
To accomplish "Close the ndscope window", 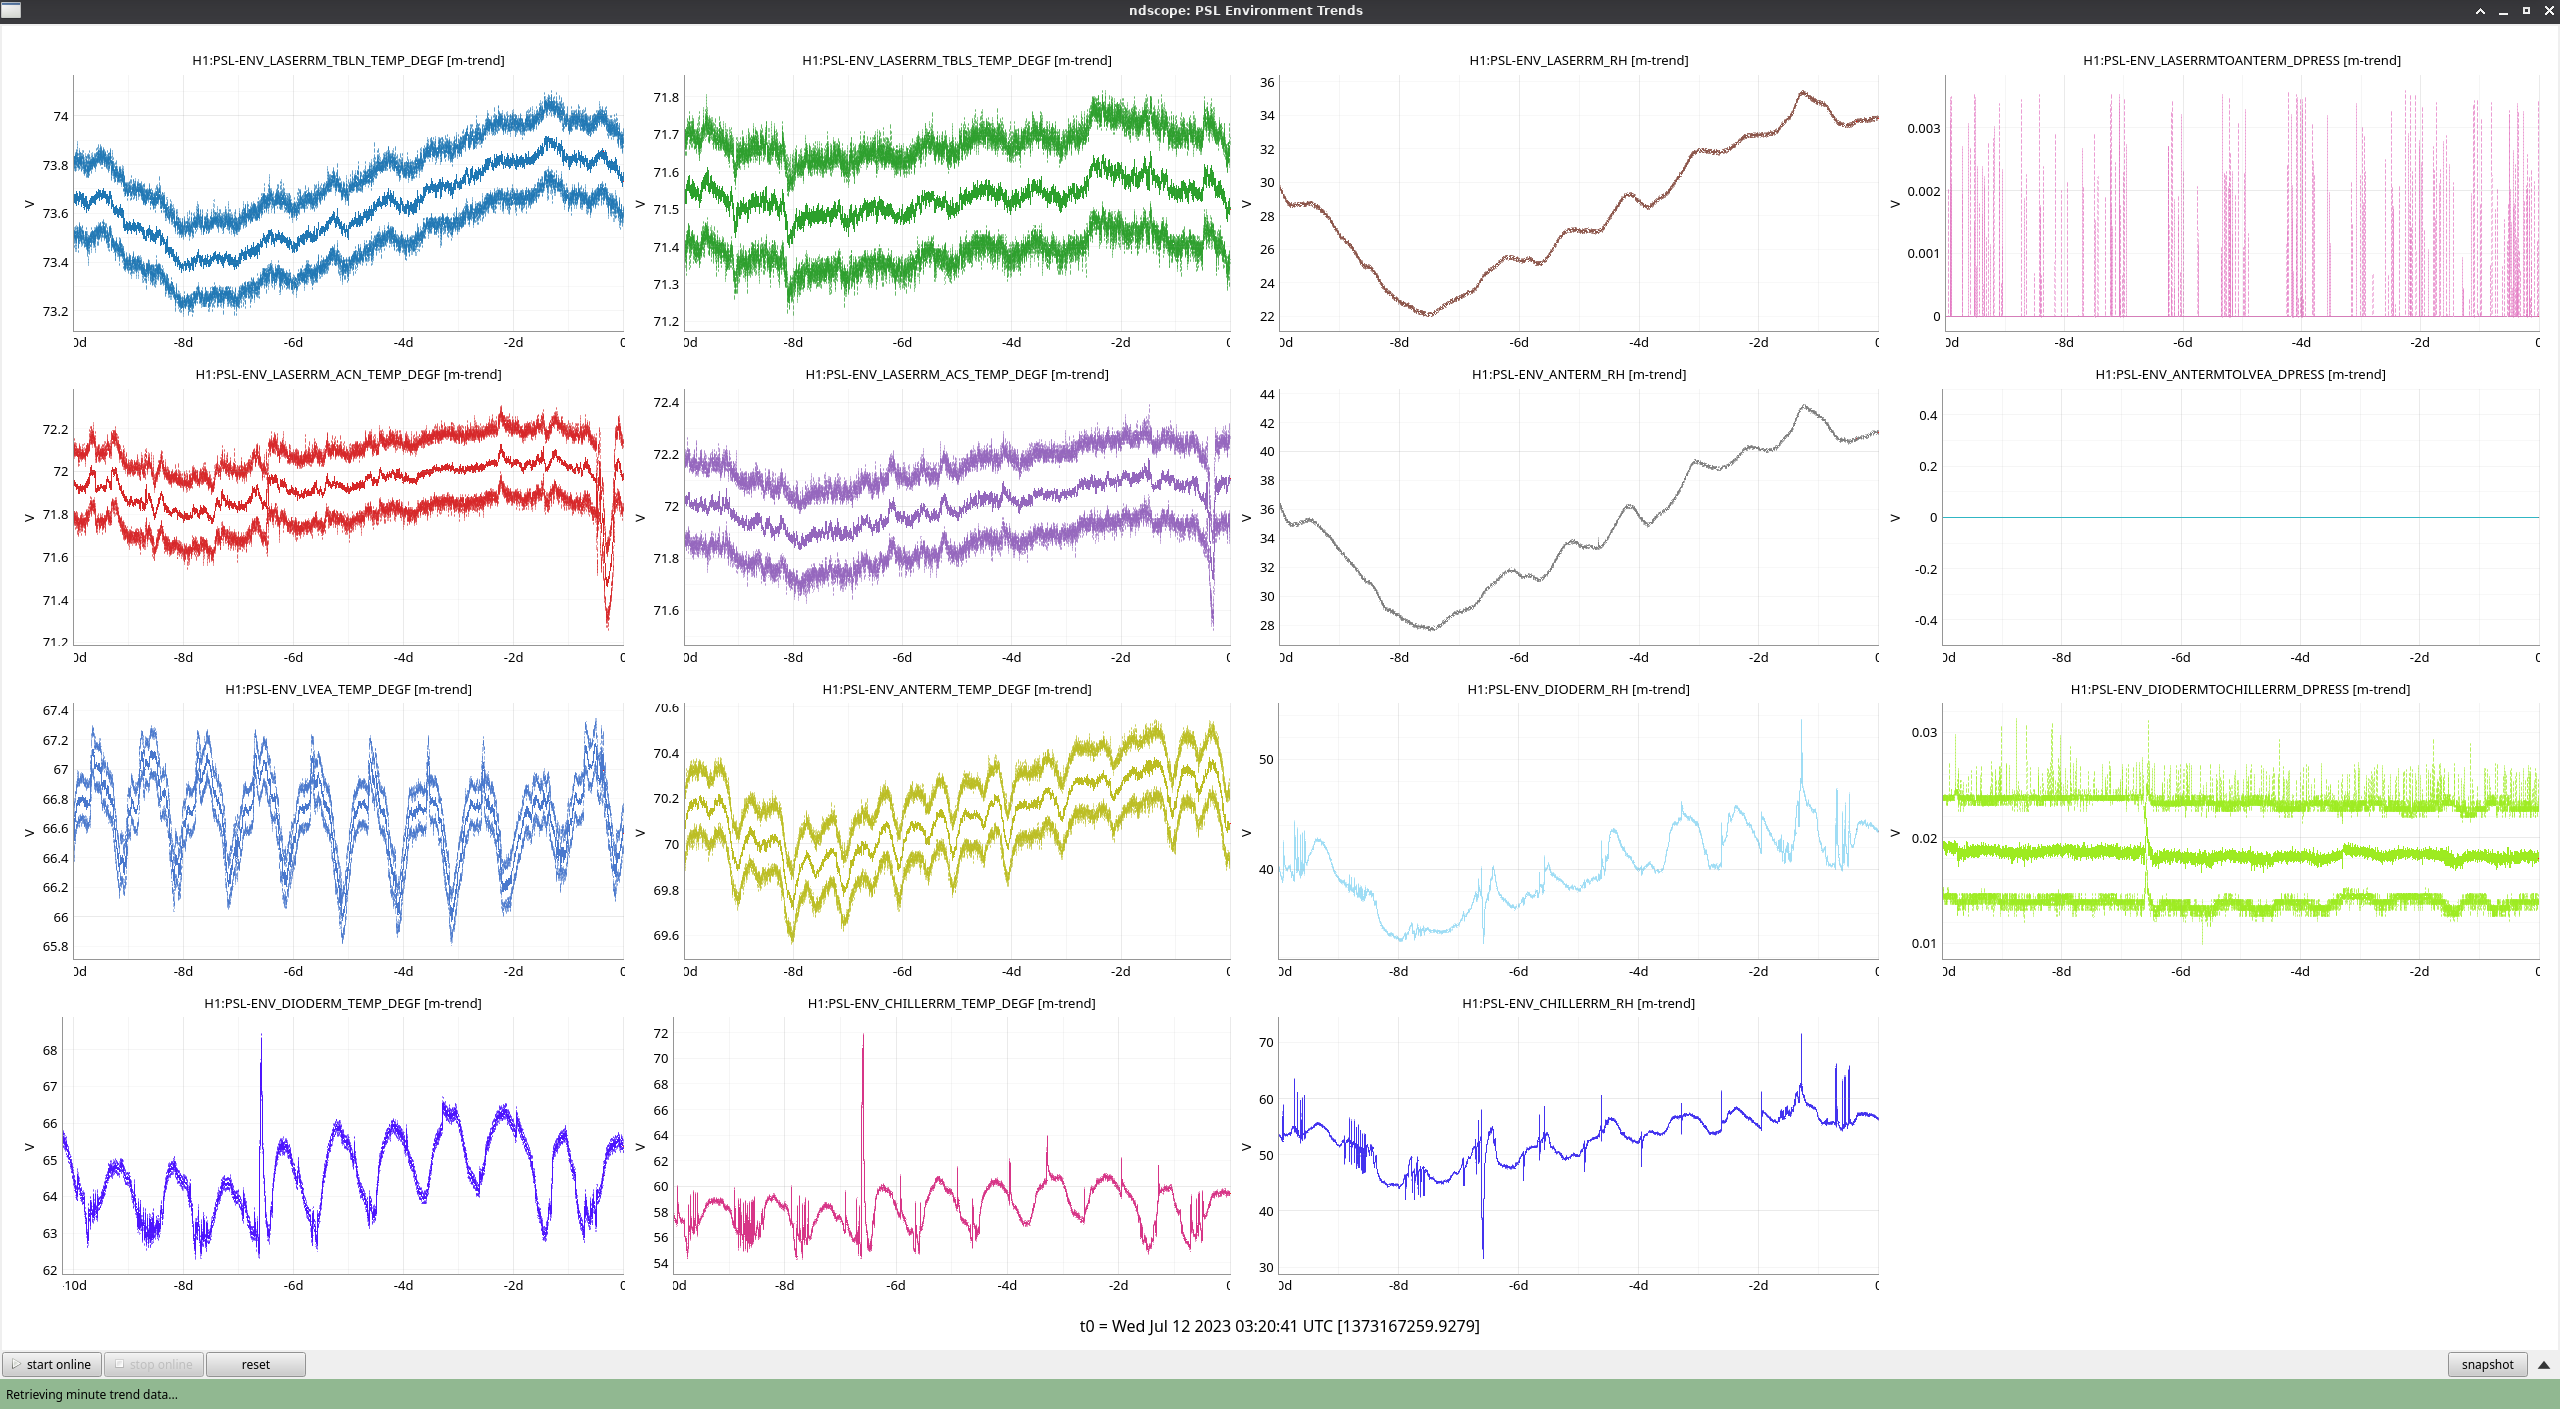I will click(x=2548, y=11).
